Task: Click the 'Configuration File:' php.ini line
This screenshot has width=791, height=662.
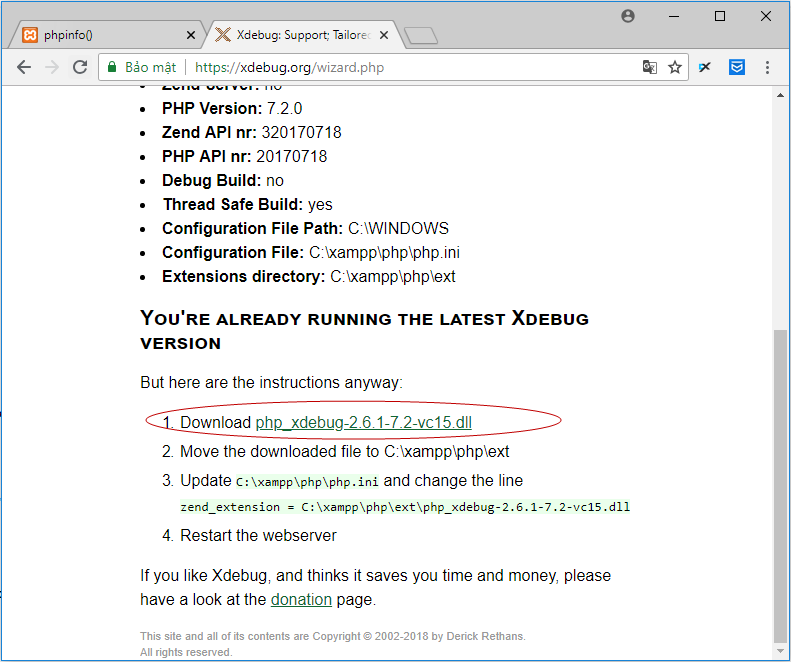Action: tap(311, 252)
